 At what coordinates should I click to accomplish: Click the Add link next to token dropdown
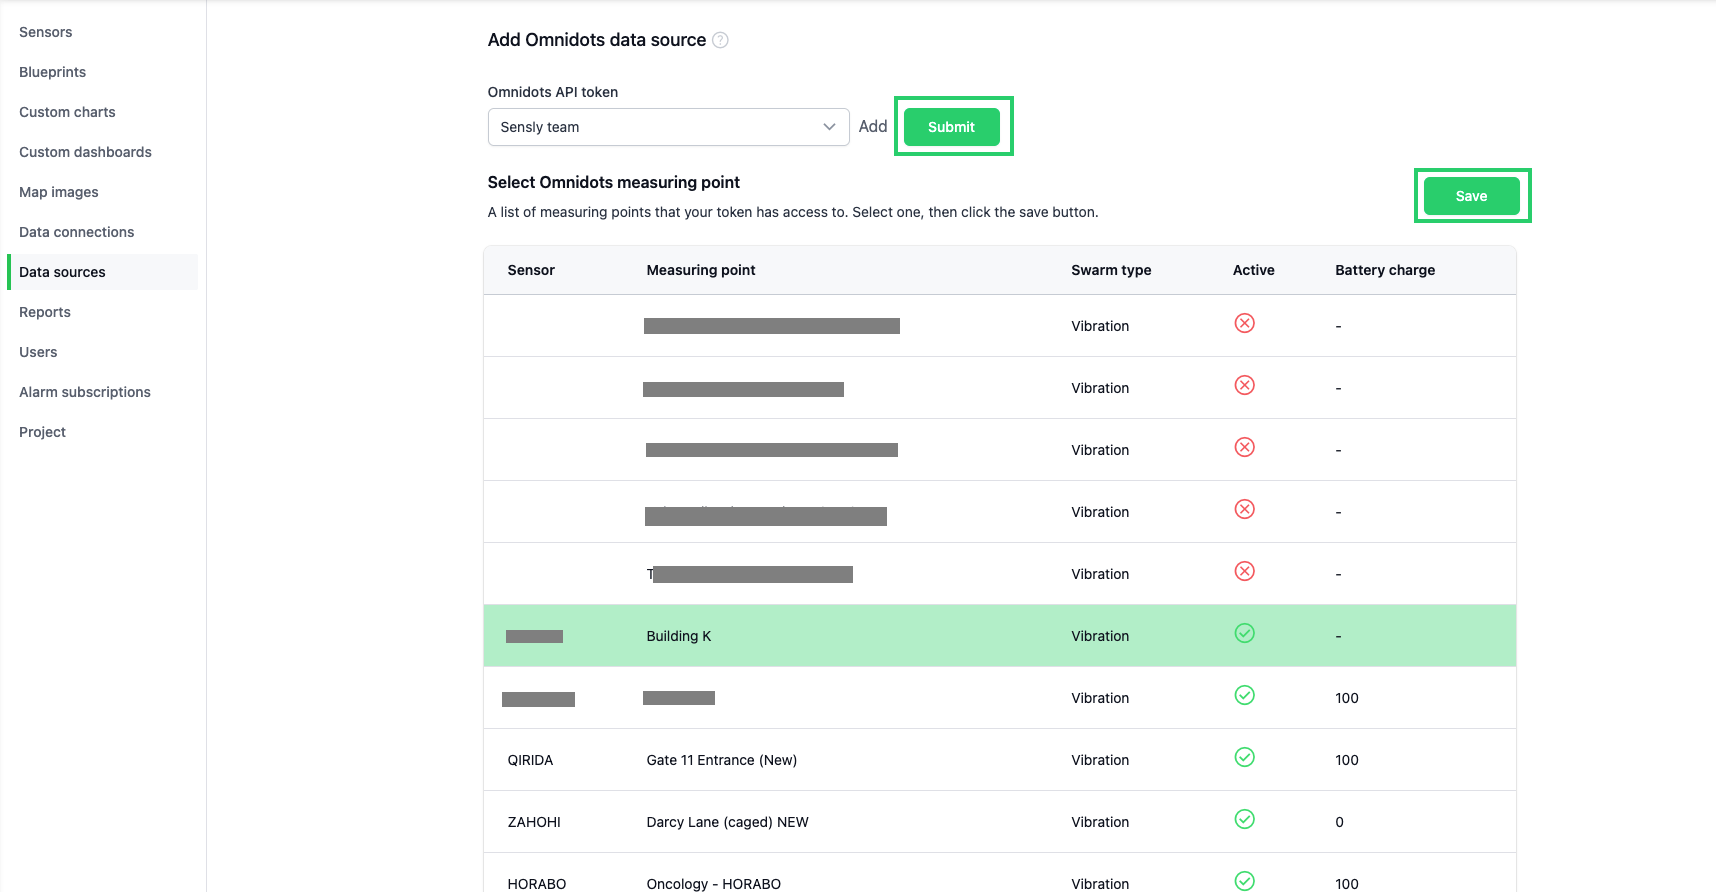tap(873, 126)
